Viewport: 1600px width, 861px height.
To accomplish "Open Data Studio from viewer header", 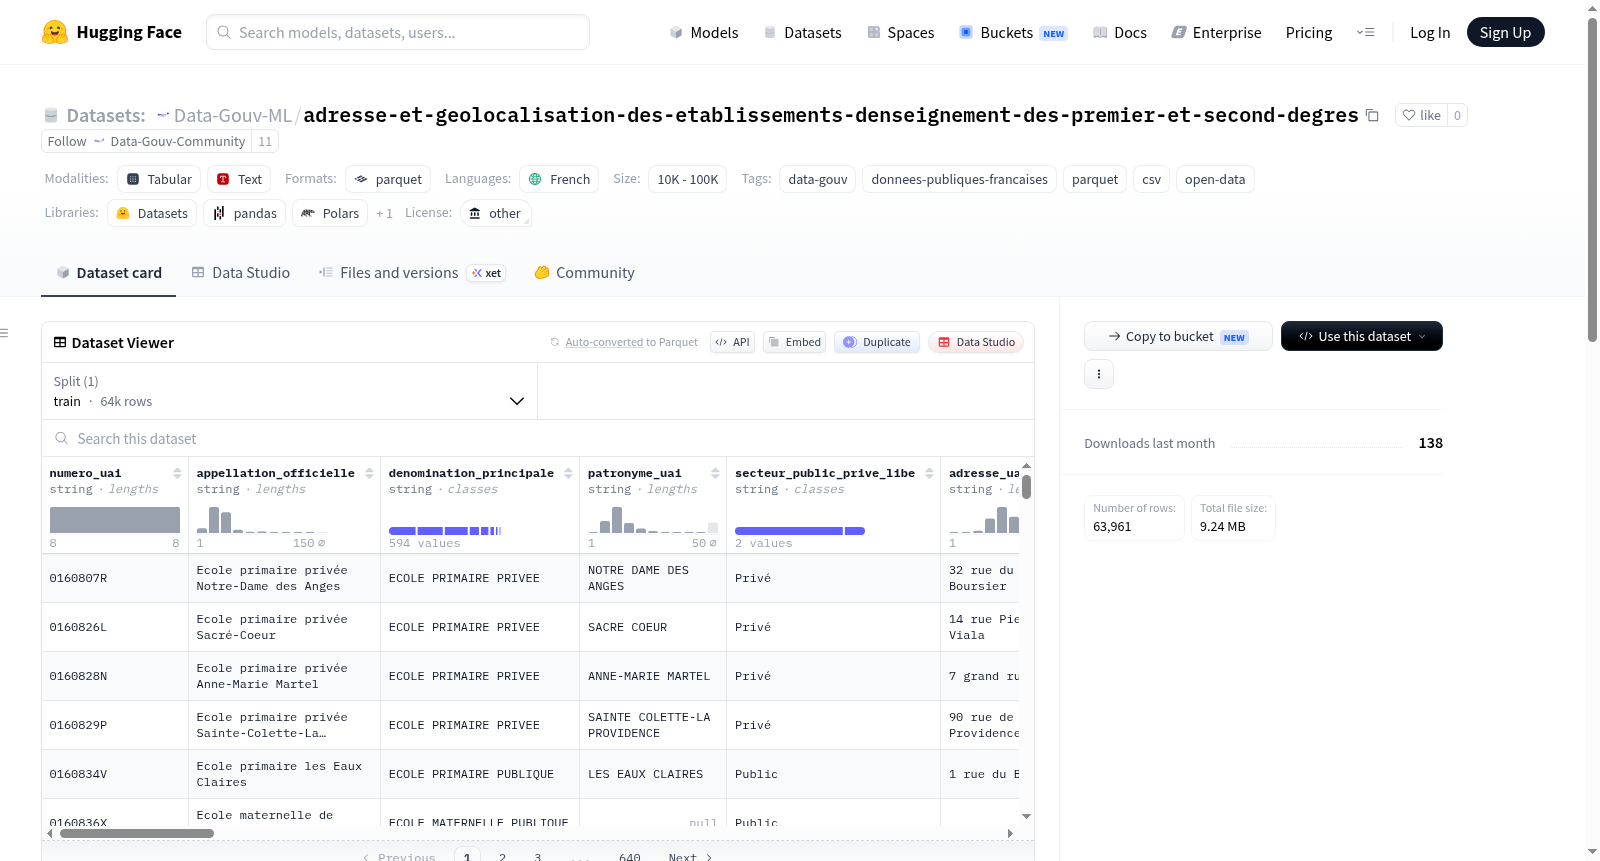I will (976, 342).
